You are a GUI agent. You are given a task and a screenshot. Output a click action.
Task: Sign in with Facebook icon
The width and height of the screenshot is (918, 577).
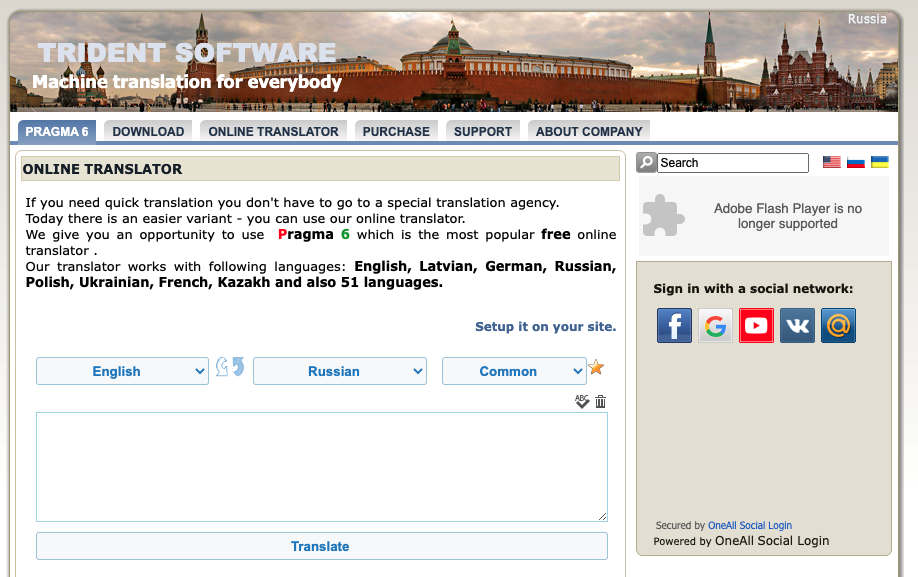(x=674, y=325)
